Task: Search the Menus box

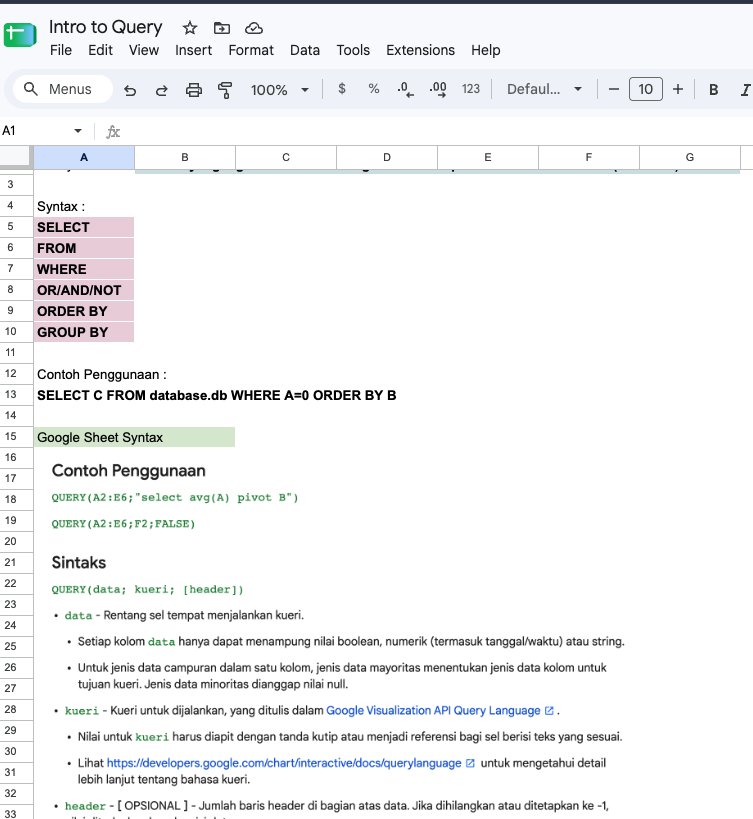Action: pyautogui.click(x=63, y=89)
